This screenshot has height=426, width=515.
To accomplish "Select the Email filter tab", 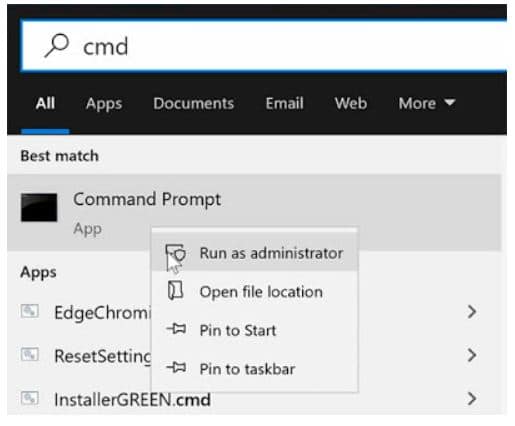I will [x=284, y=103].
